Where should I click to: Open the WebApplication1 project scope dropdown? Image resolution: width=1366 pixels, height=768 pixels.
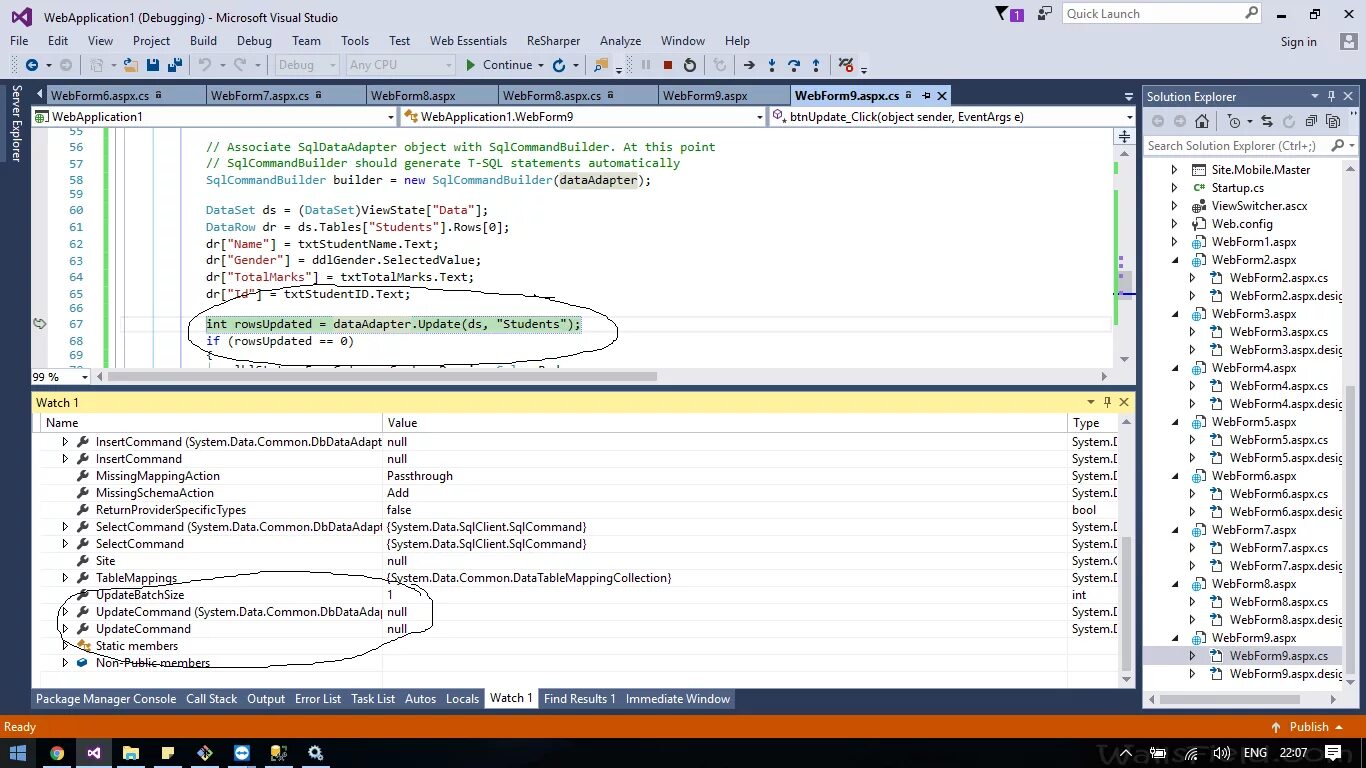tap(214, 117)
